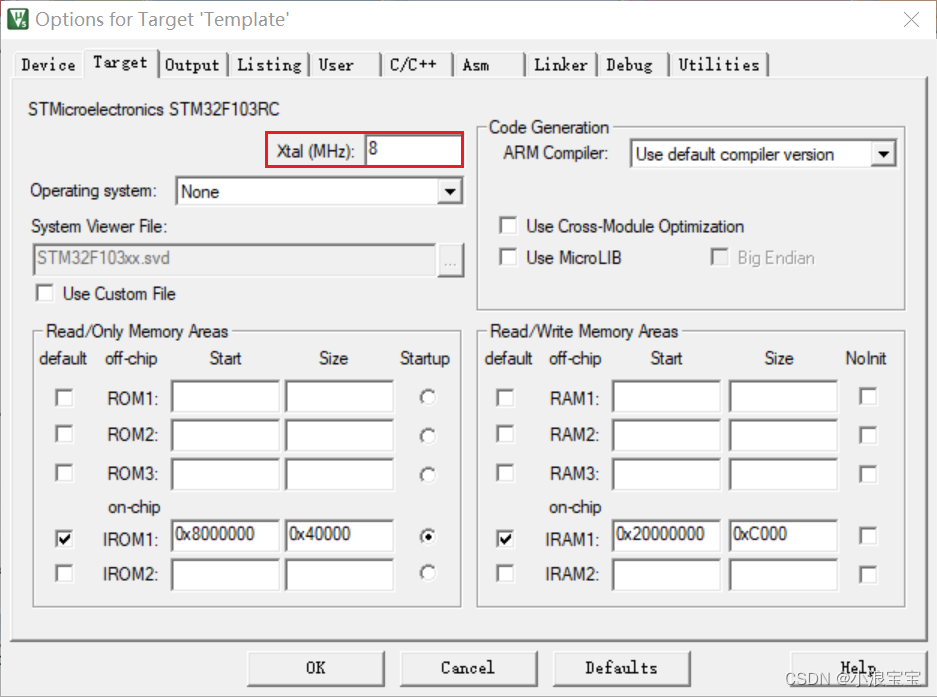The width and height of the screenshot is (937, 697).
Task: Enable NoInit for IRAM2
Action: 868,574
